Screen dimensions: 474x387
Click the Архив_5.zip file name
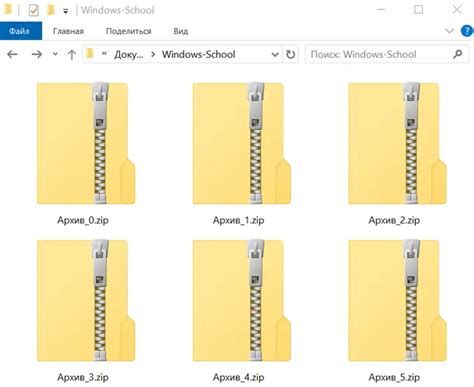tap(394, 377)
